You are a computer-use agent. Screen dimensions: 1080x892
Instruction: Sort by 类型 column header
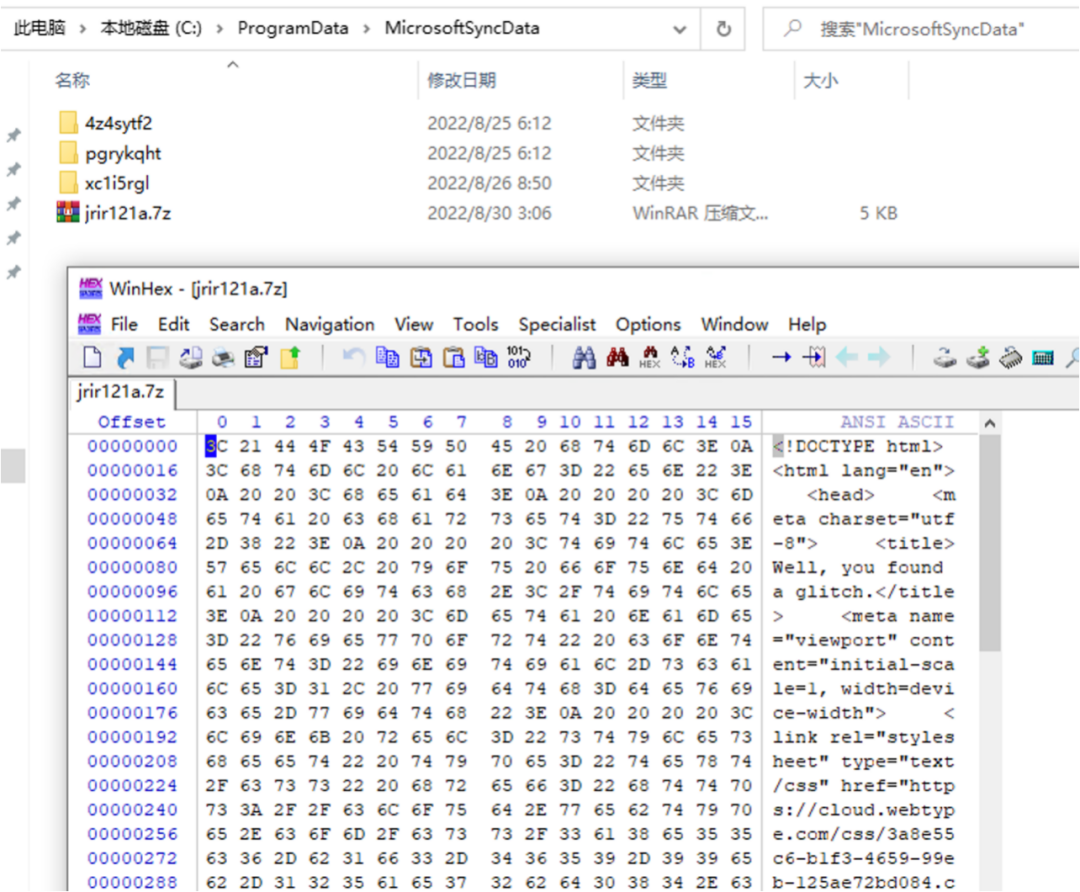point(650,81)
